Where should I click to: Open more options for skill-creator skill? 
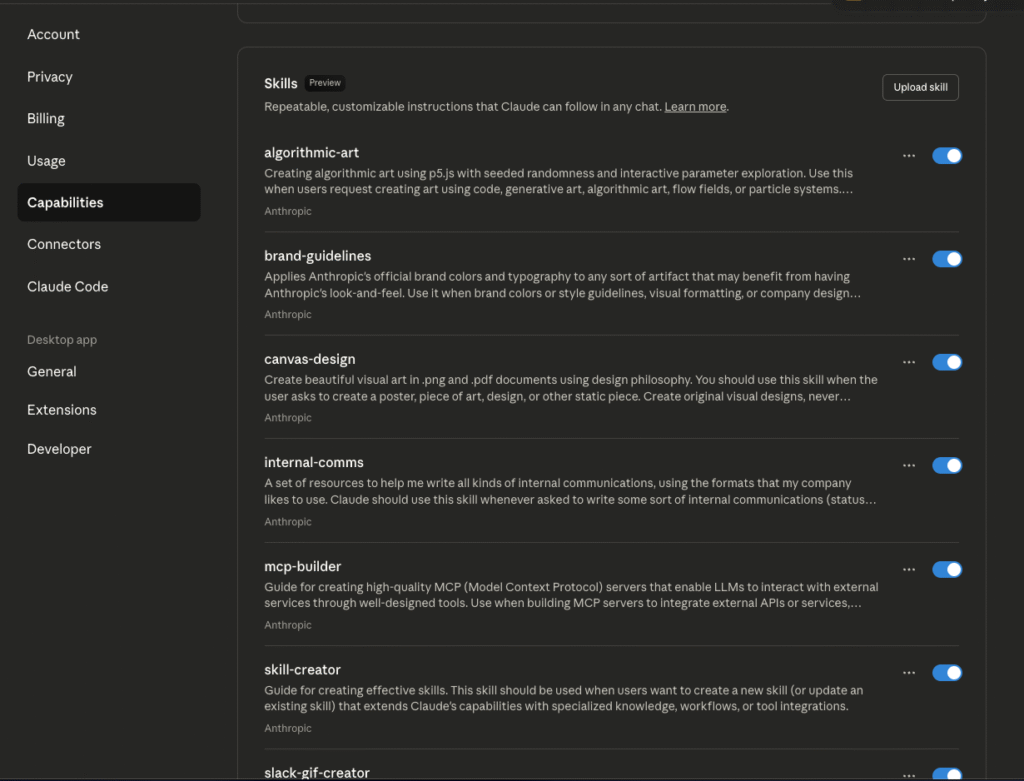908,673
